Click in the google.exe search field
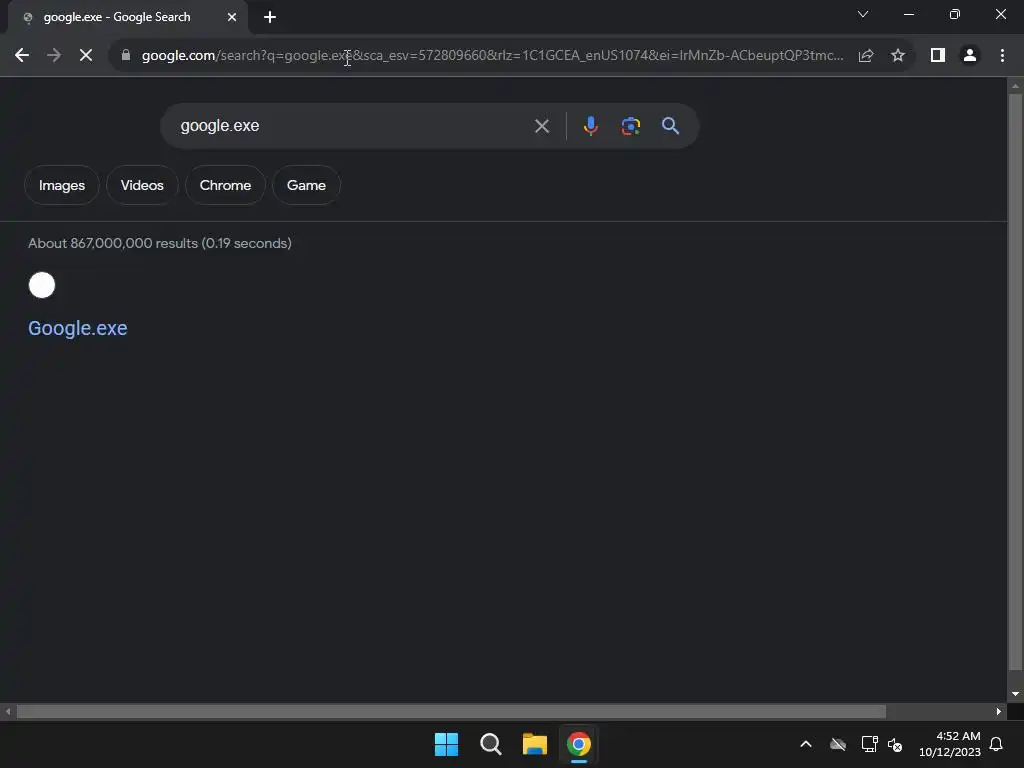1024x768 pixels. tap(353, 125)
